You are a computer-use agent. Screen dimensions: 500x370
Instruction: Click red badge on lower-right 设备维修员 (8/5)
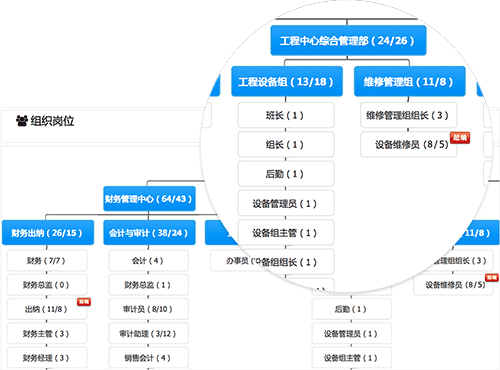(x=492, y=277)
